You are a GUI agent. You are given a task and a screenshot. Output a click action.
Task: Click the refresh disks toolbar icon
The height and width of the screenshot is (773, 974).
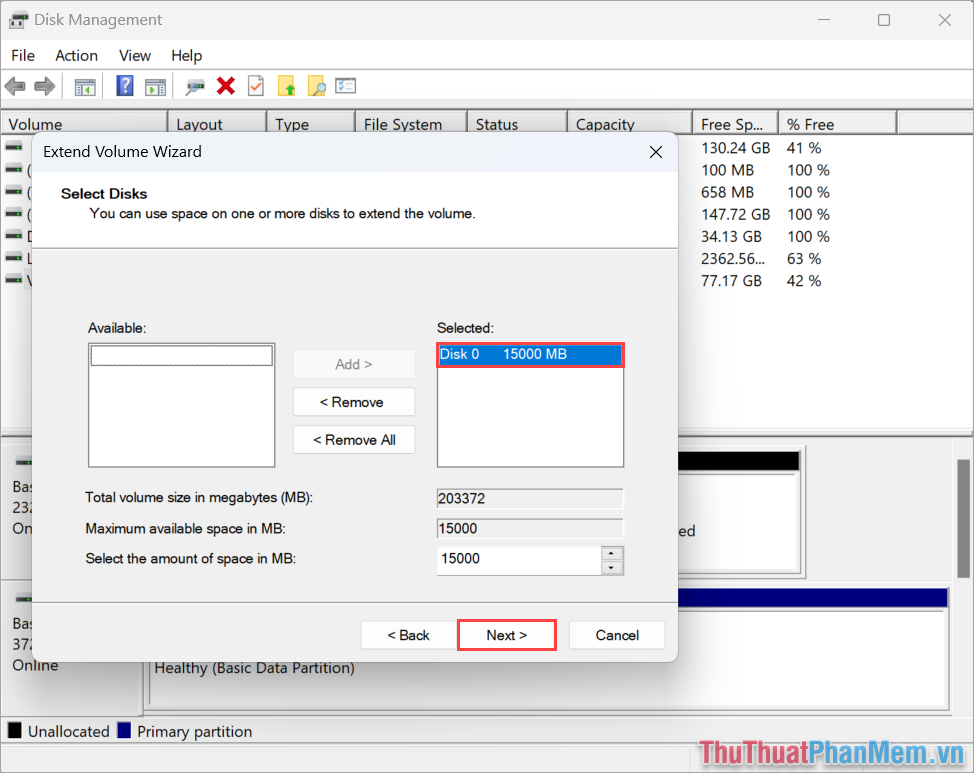click(x=195, y=86)
